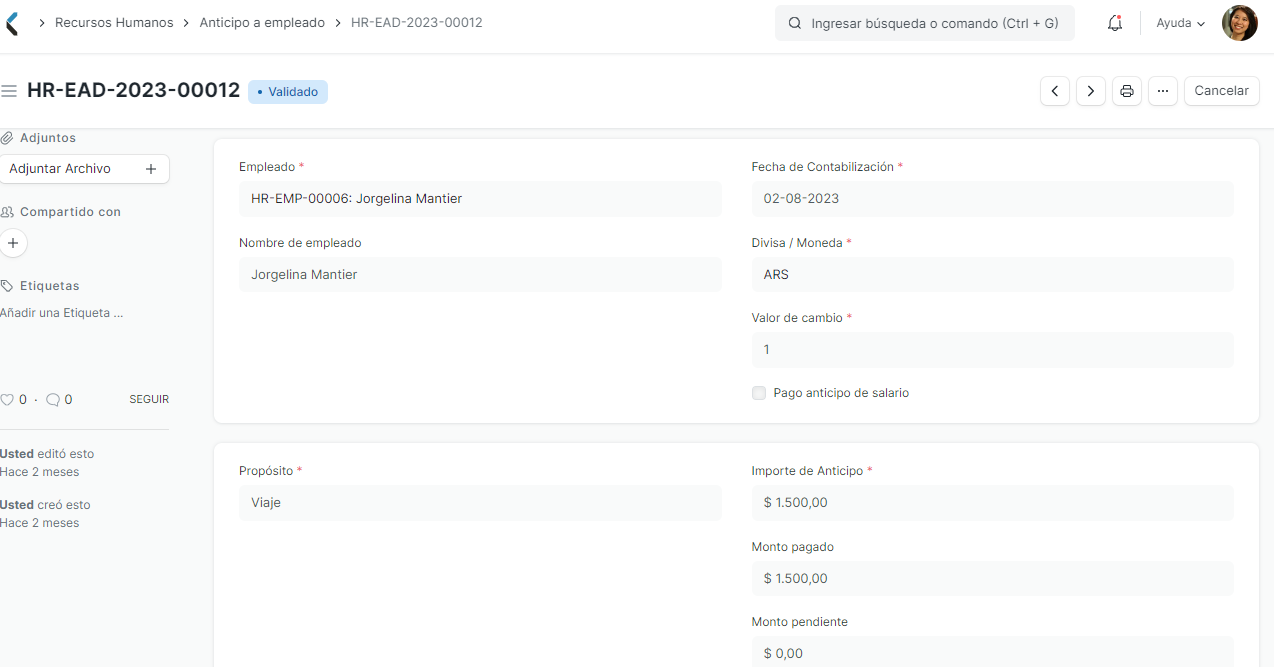Click the Adjuntos section label
This screenshot has width=1274, height=667.
point(48,138)
